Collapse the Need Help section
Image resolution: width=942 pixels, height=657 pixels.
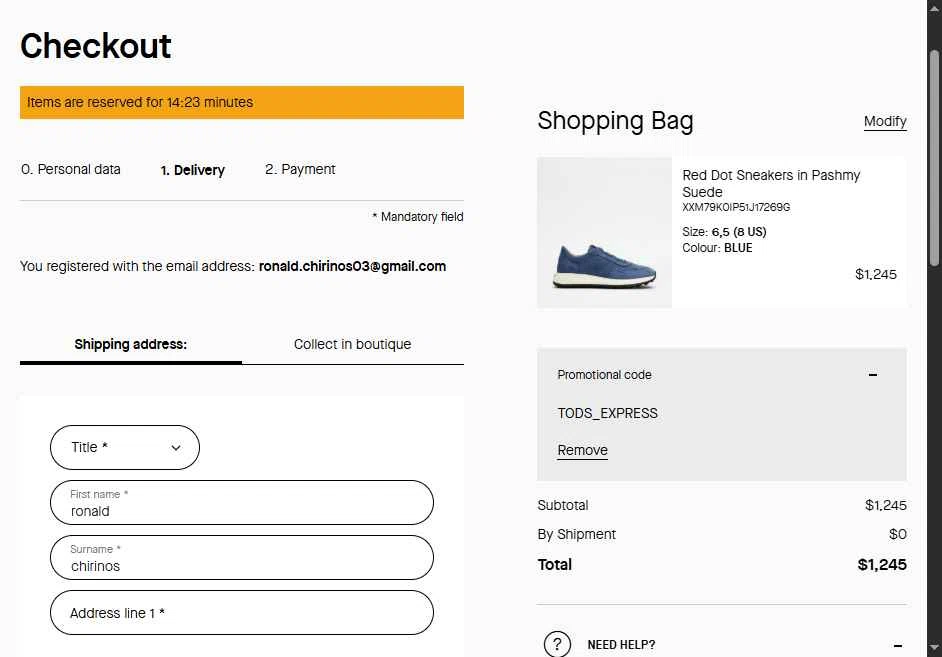898,646
